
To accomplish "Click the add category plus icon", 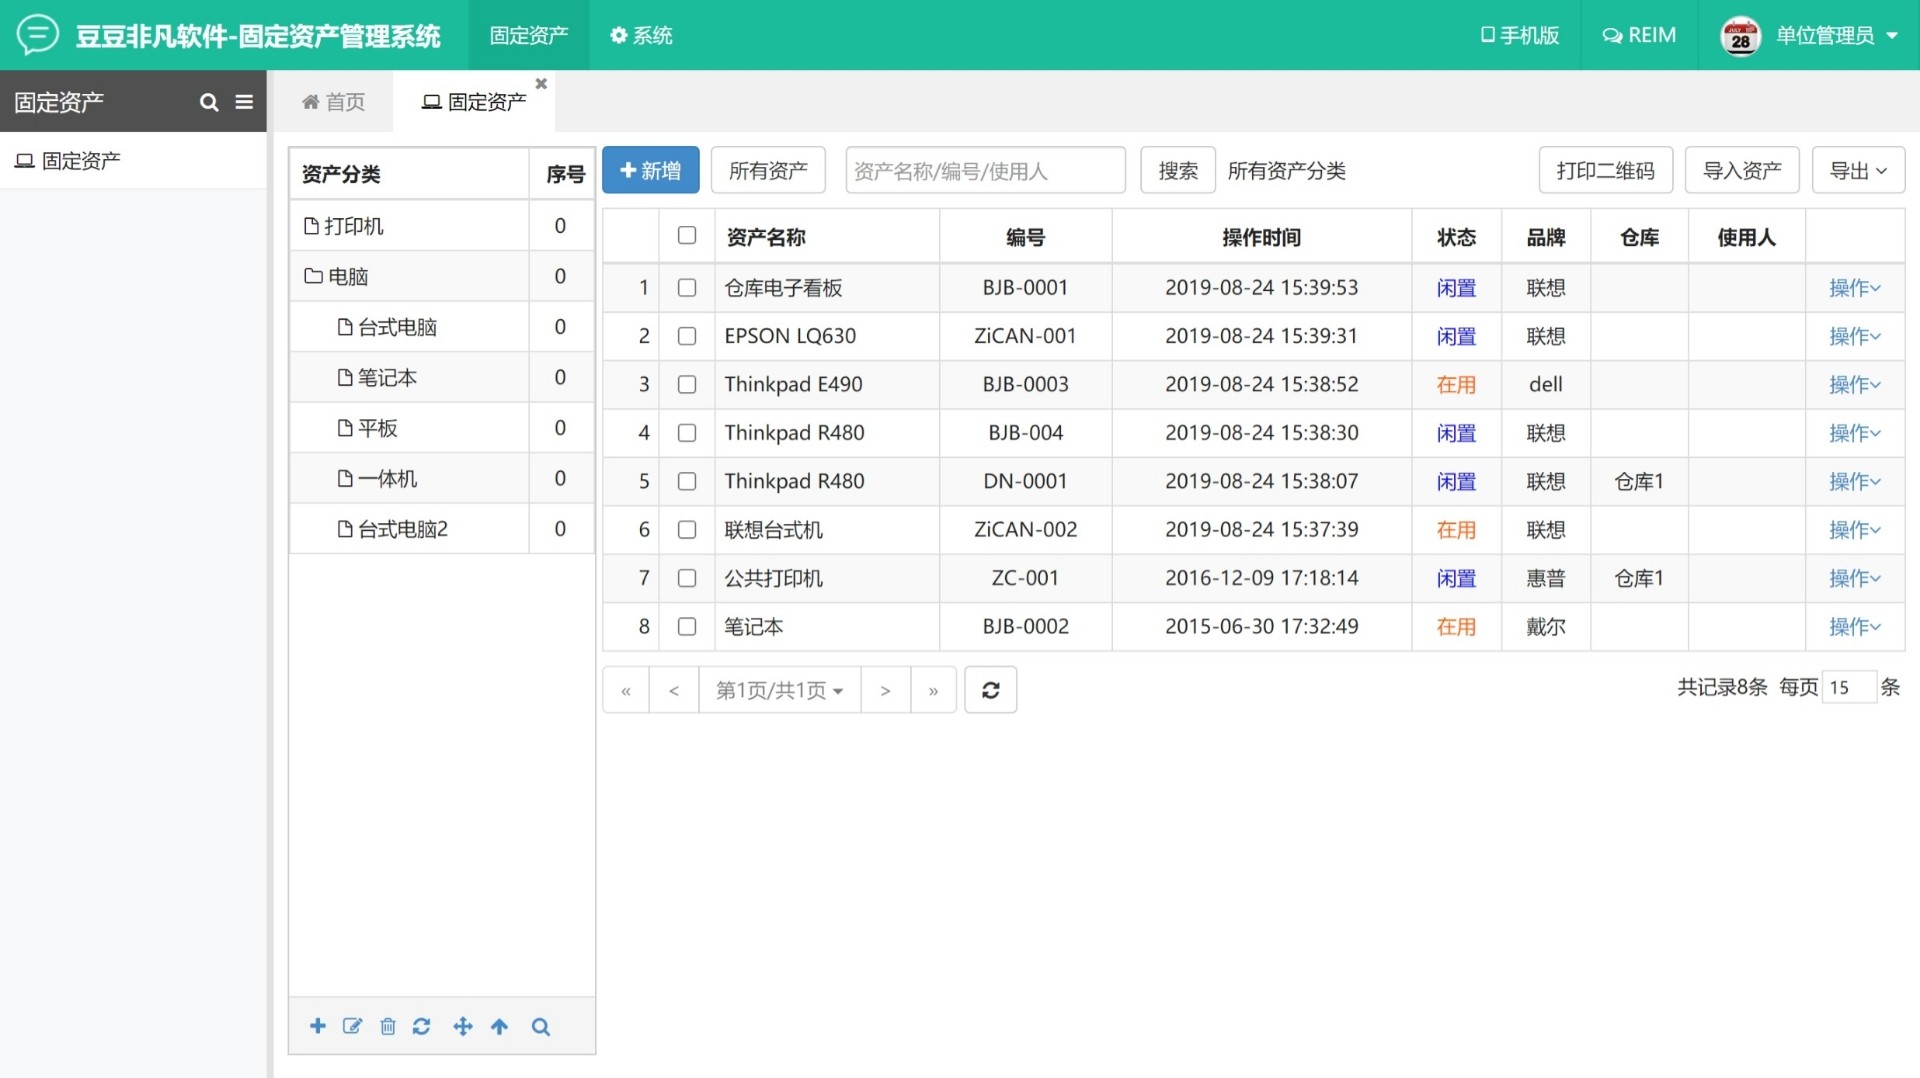I will point(318,1026).
